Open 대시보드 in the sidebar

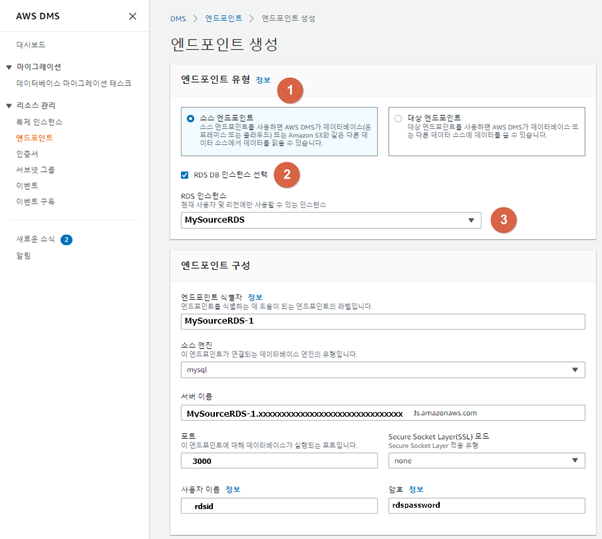click(31, 45)
